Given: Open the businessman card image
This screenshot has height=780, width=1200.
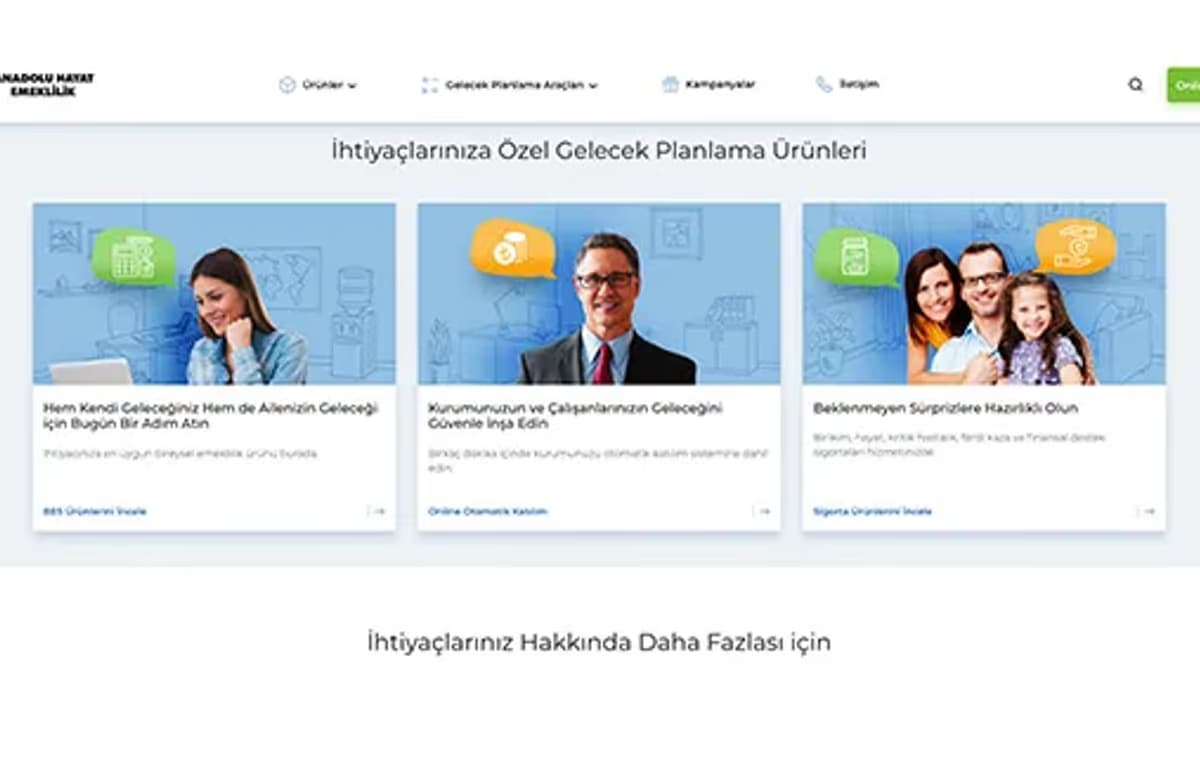Looking at the screenshot, I should pos(599,294).
